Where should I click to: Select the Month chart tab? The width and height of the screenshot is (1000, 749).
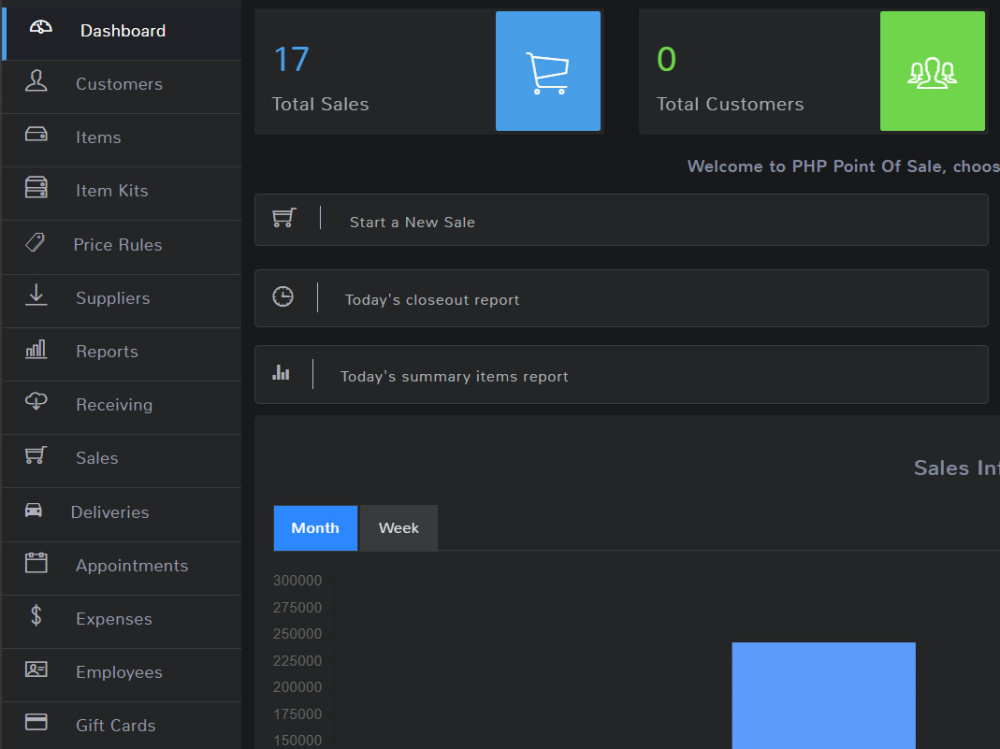(x=316, y=528)
